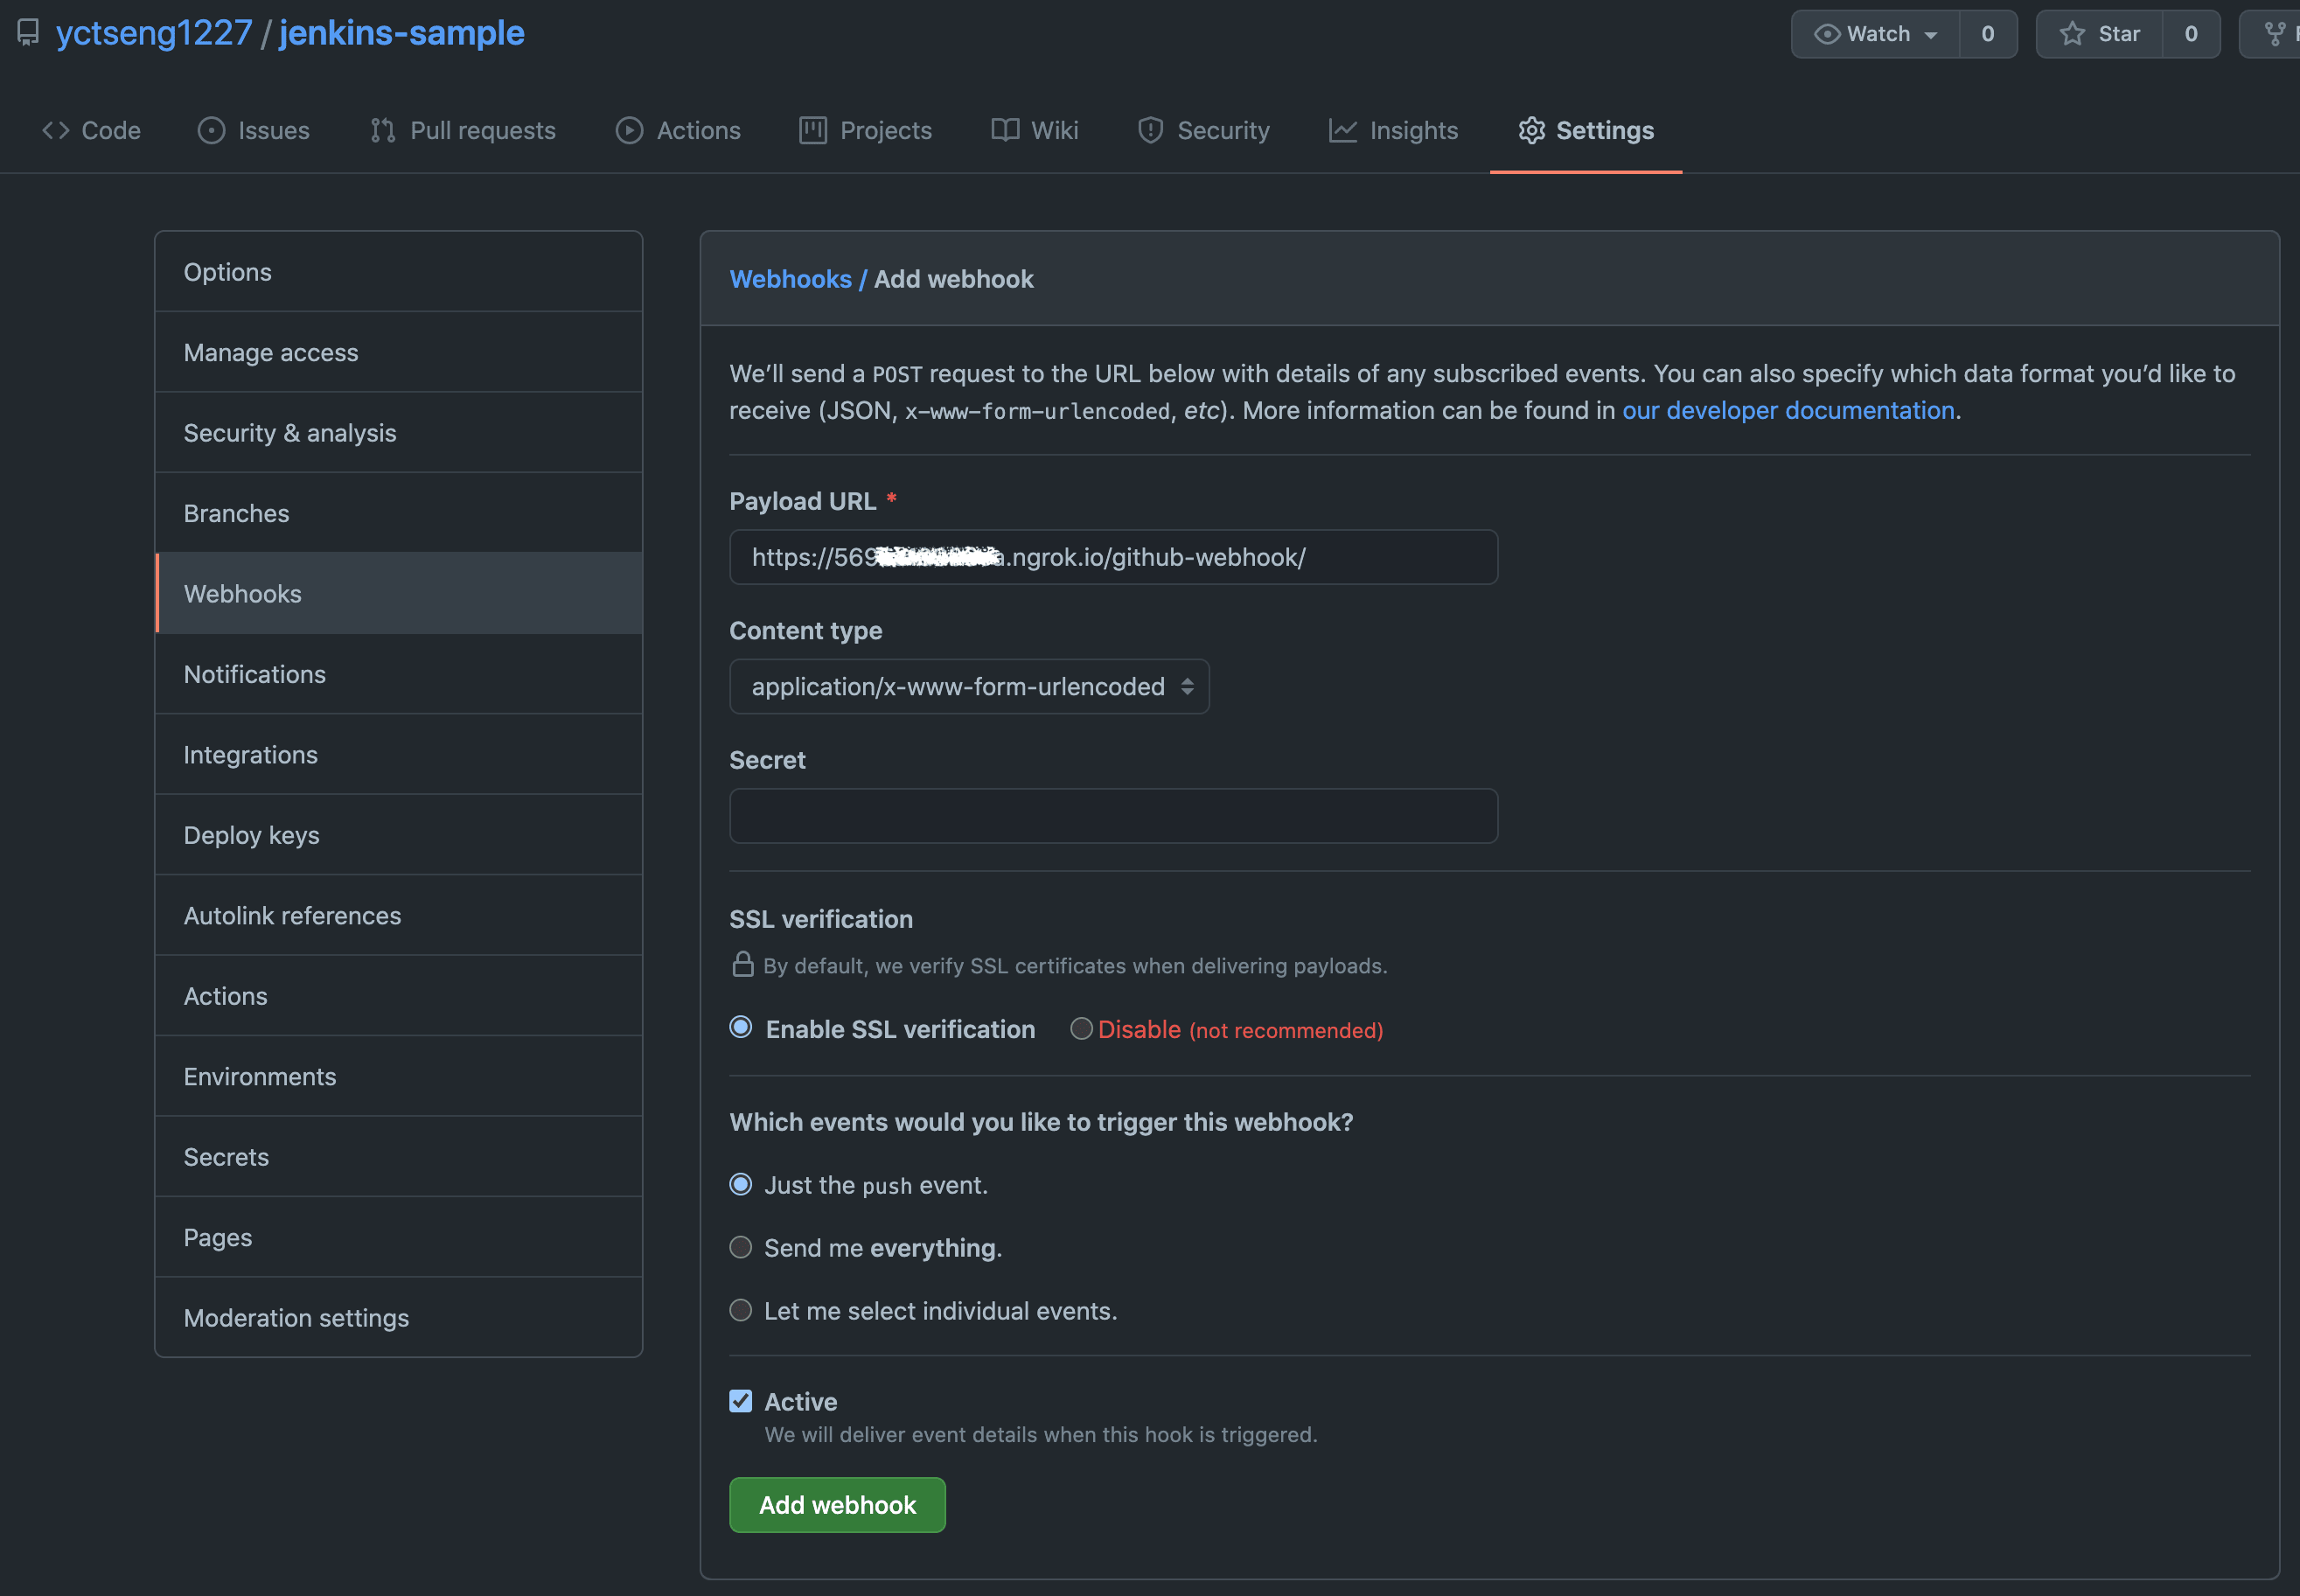Open the Insights graph icon
The width and height of the screenshot is (2300, 1596).
[1343, 130]
